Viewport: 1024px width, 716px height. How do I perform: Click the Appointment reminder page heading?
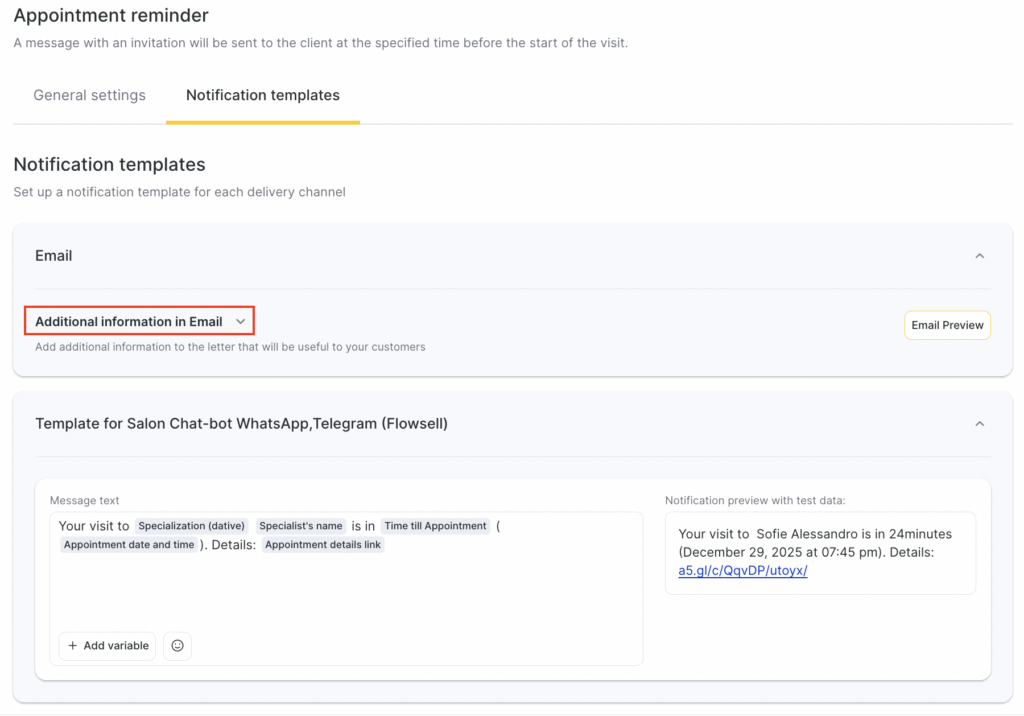pyautogui.click(x=111, y=16)
